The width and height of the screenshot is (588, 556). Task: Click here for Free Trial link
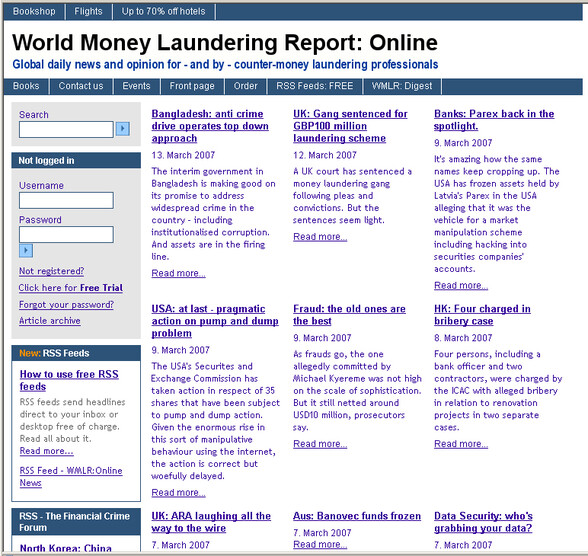(x=71, y=288)
